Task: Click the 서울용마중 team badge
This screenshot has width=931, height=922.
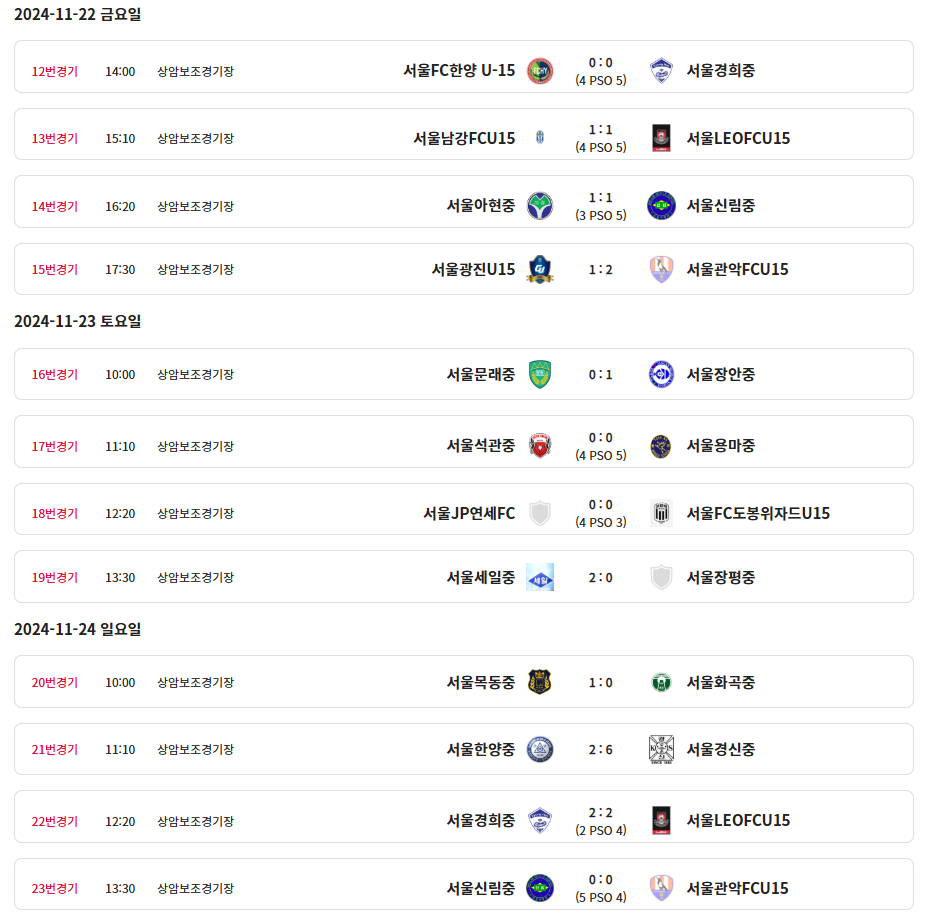Action: [x=661, y=445]
